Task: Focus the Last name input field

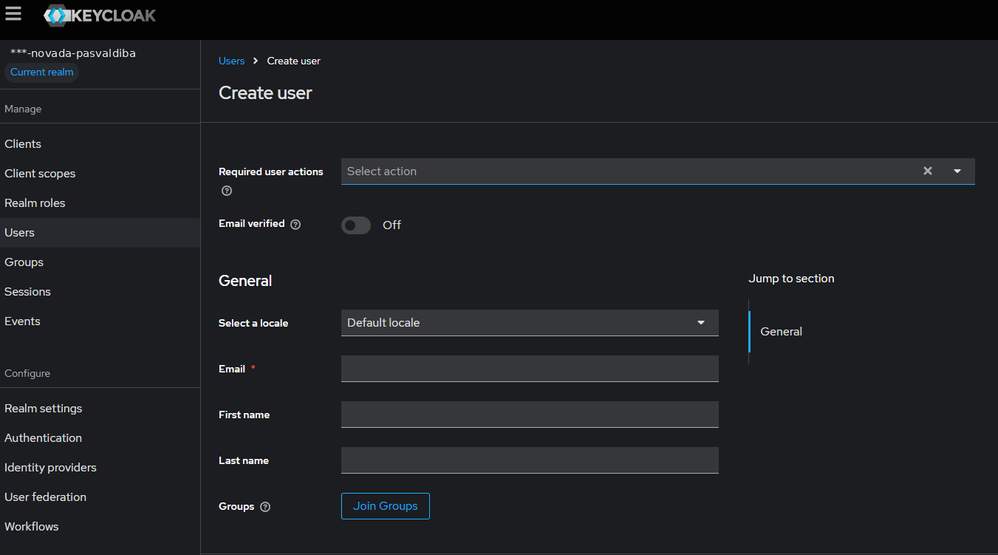Action: coord(530,460)
